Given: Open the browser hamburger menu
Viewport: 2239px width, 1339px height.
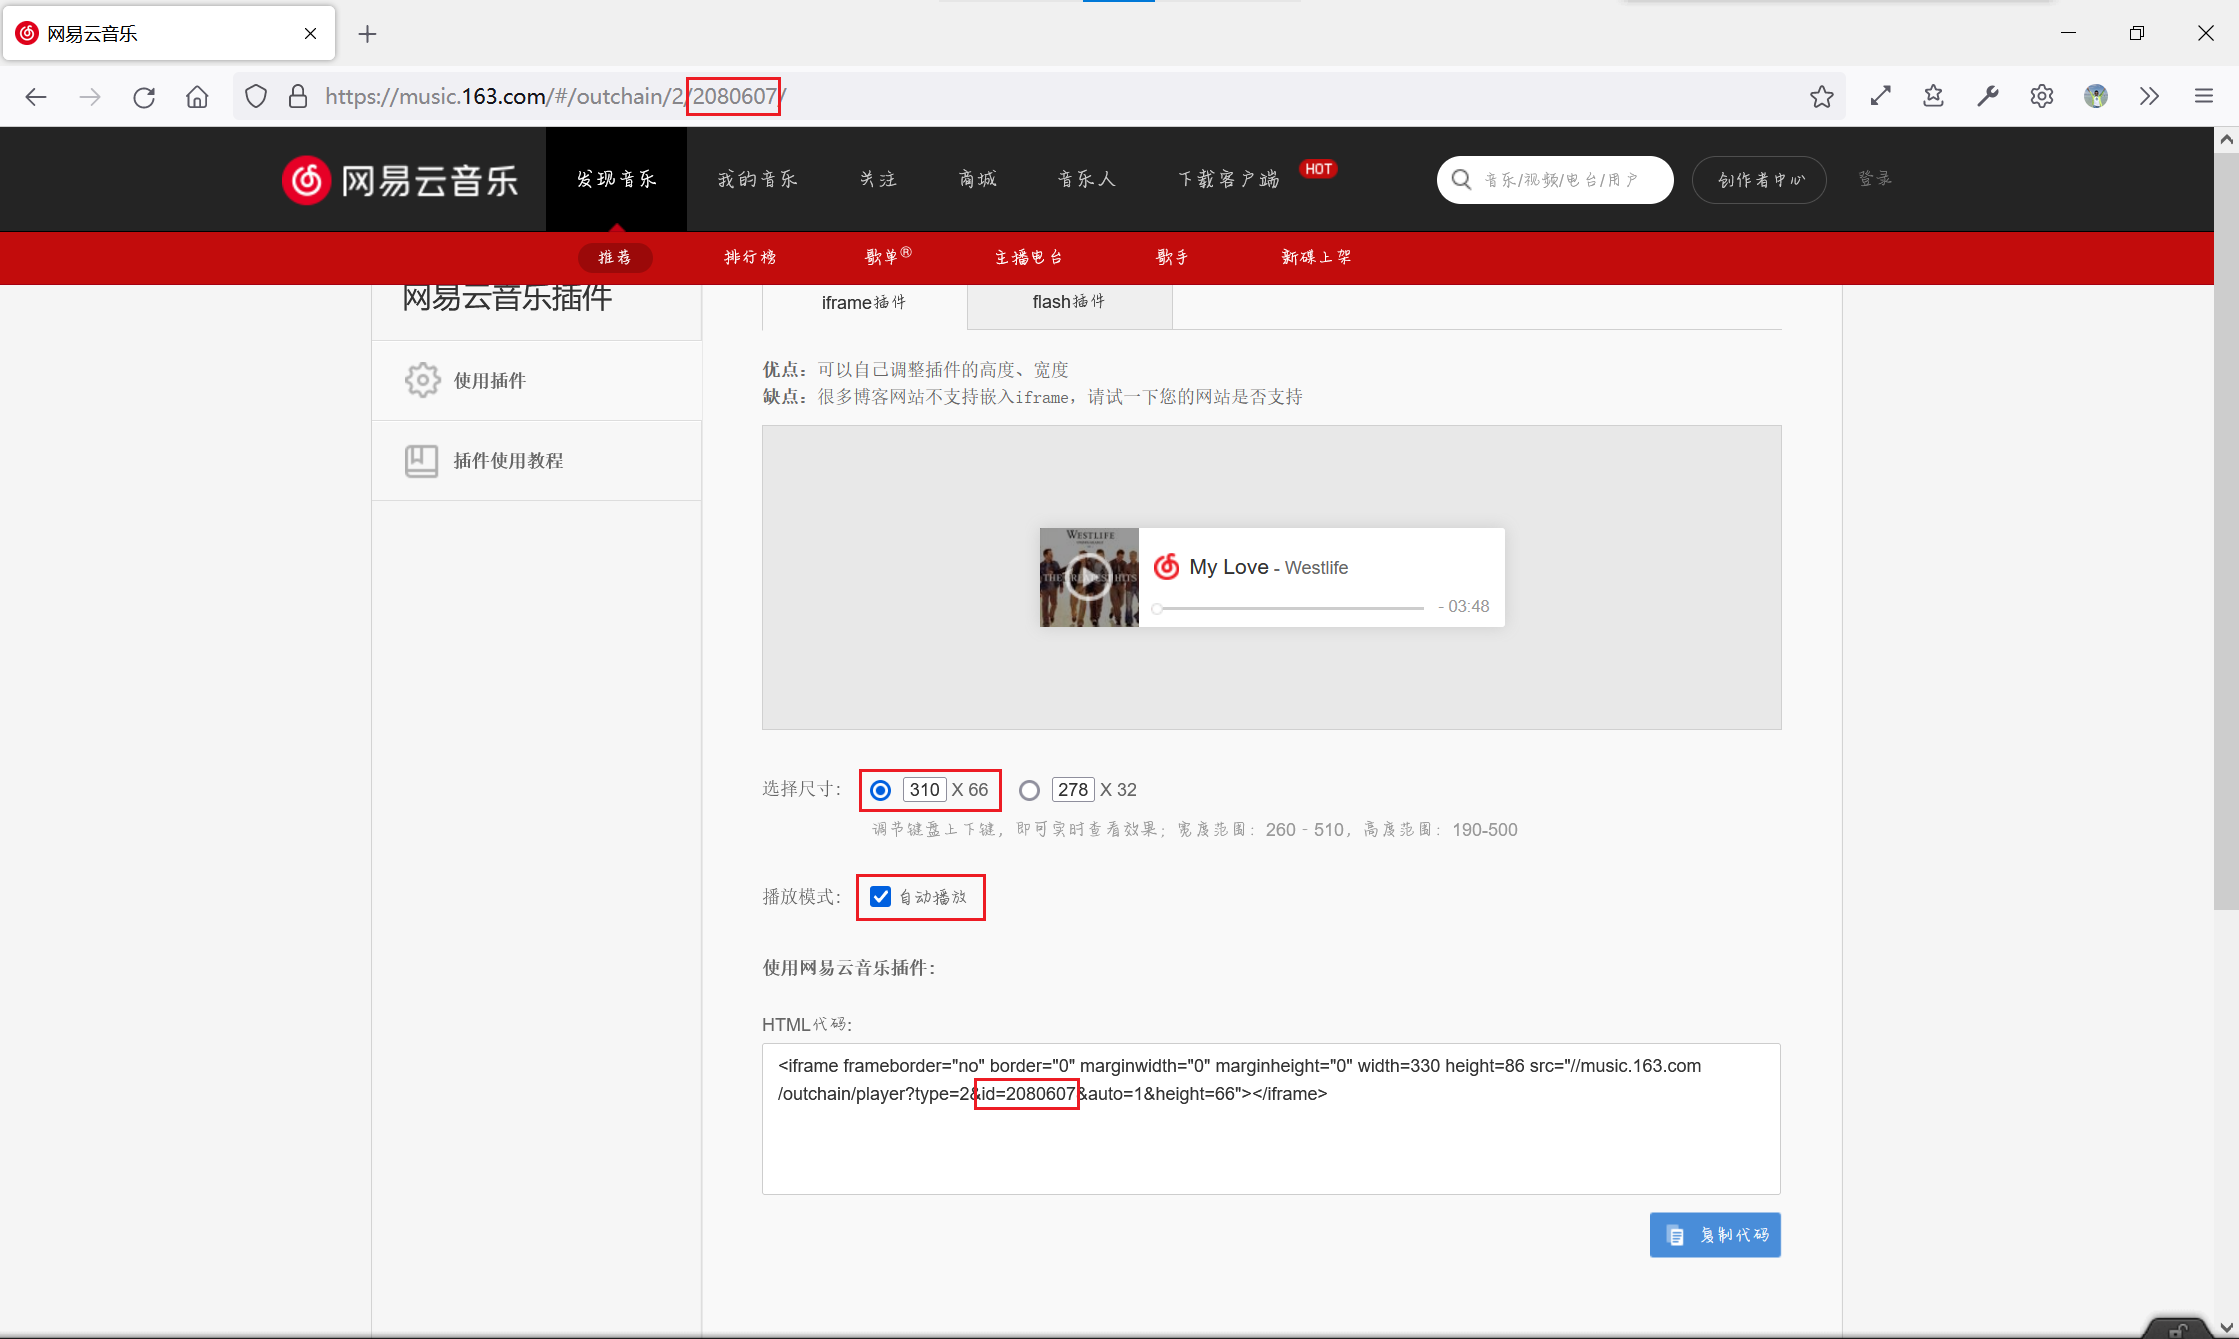Looking at the screenshot, I should [2203, 96].
